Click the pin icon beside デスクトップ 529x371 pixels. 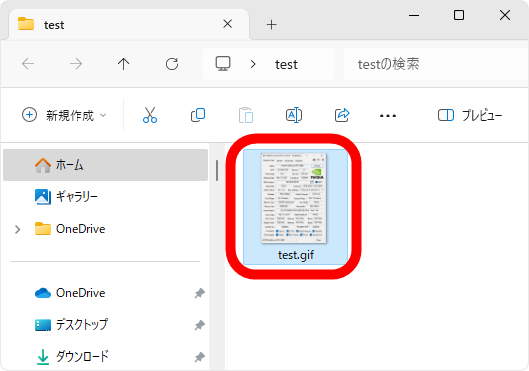(200, 325)
